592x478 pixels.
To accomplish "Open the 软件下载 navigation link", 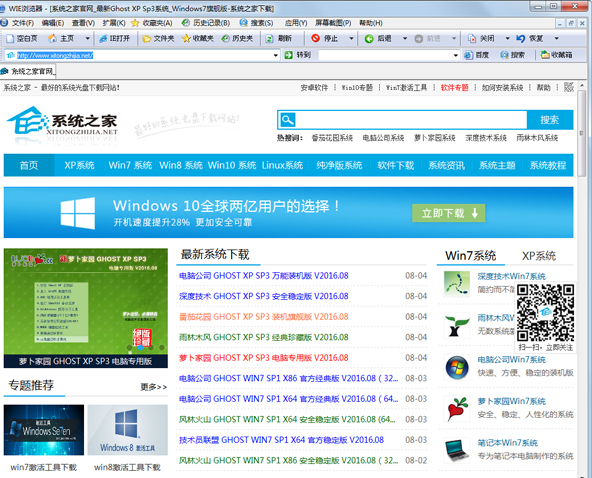I will click(x=396, y=165).
